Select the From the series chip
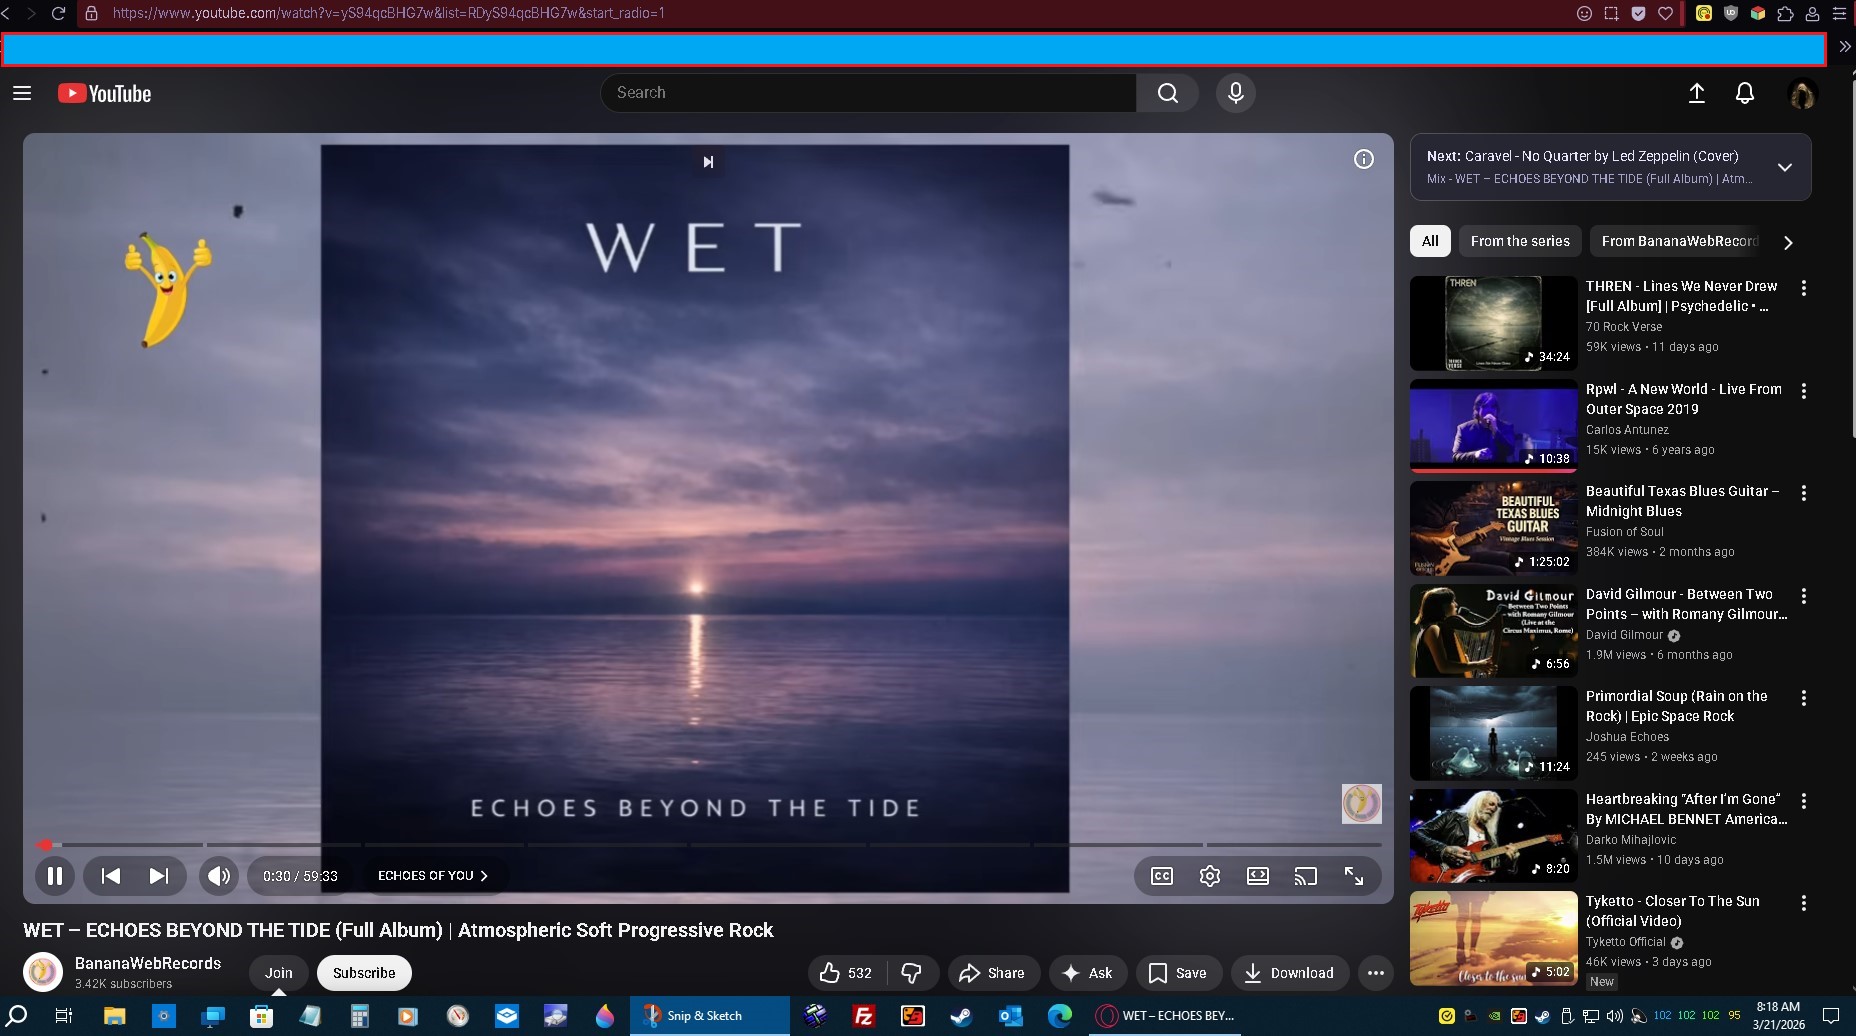This screenshot has height=1036, width=1856. pos(1520,241)
